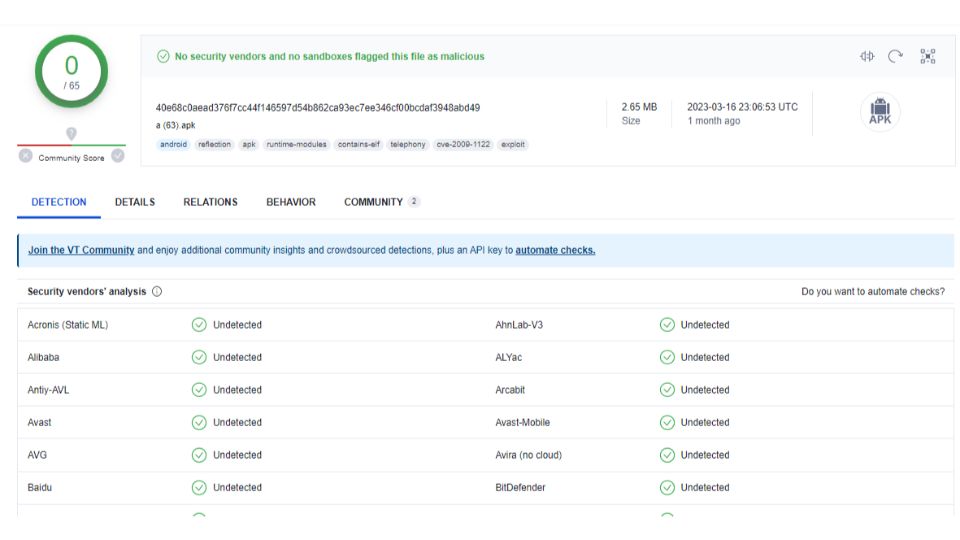Image resolution: width=960 pixels, height=540 pixels.
Task: Click the Baidu vendor name
Action: coord(39,487)
